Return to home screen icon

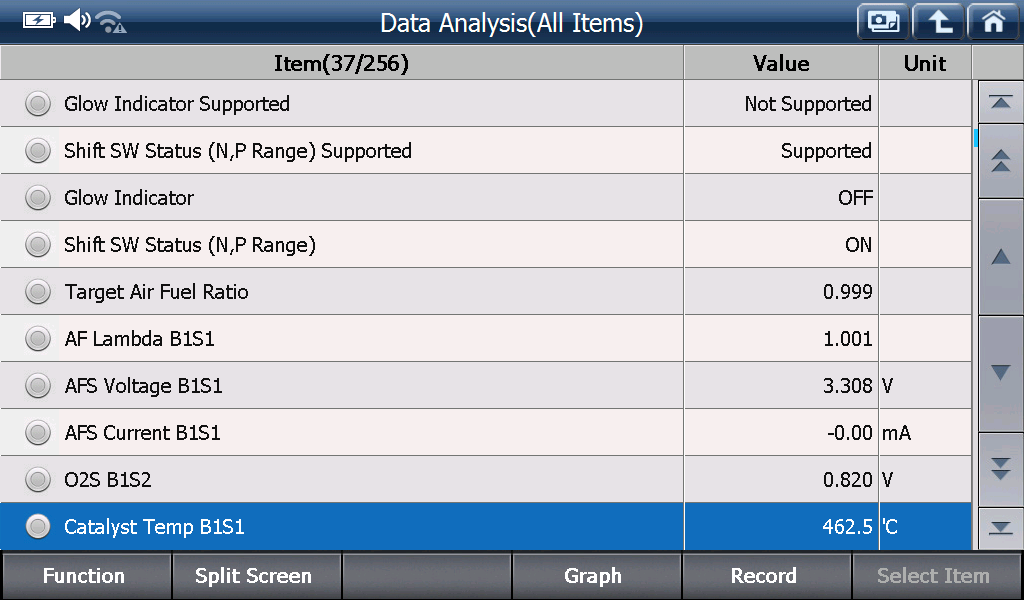coord(993,22)
